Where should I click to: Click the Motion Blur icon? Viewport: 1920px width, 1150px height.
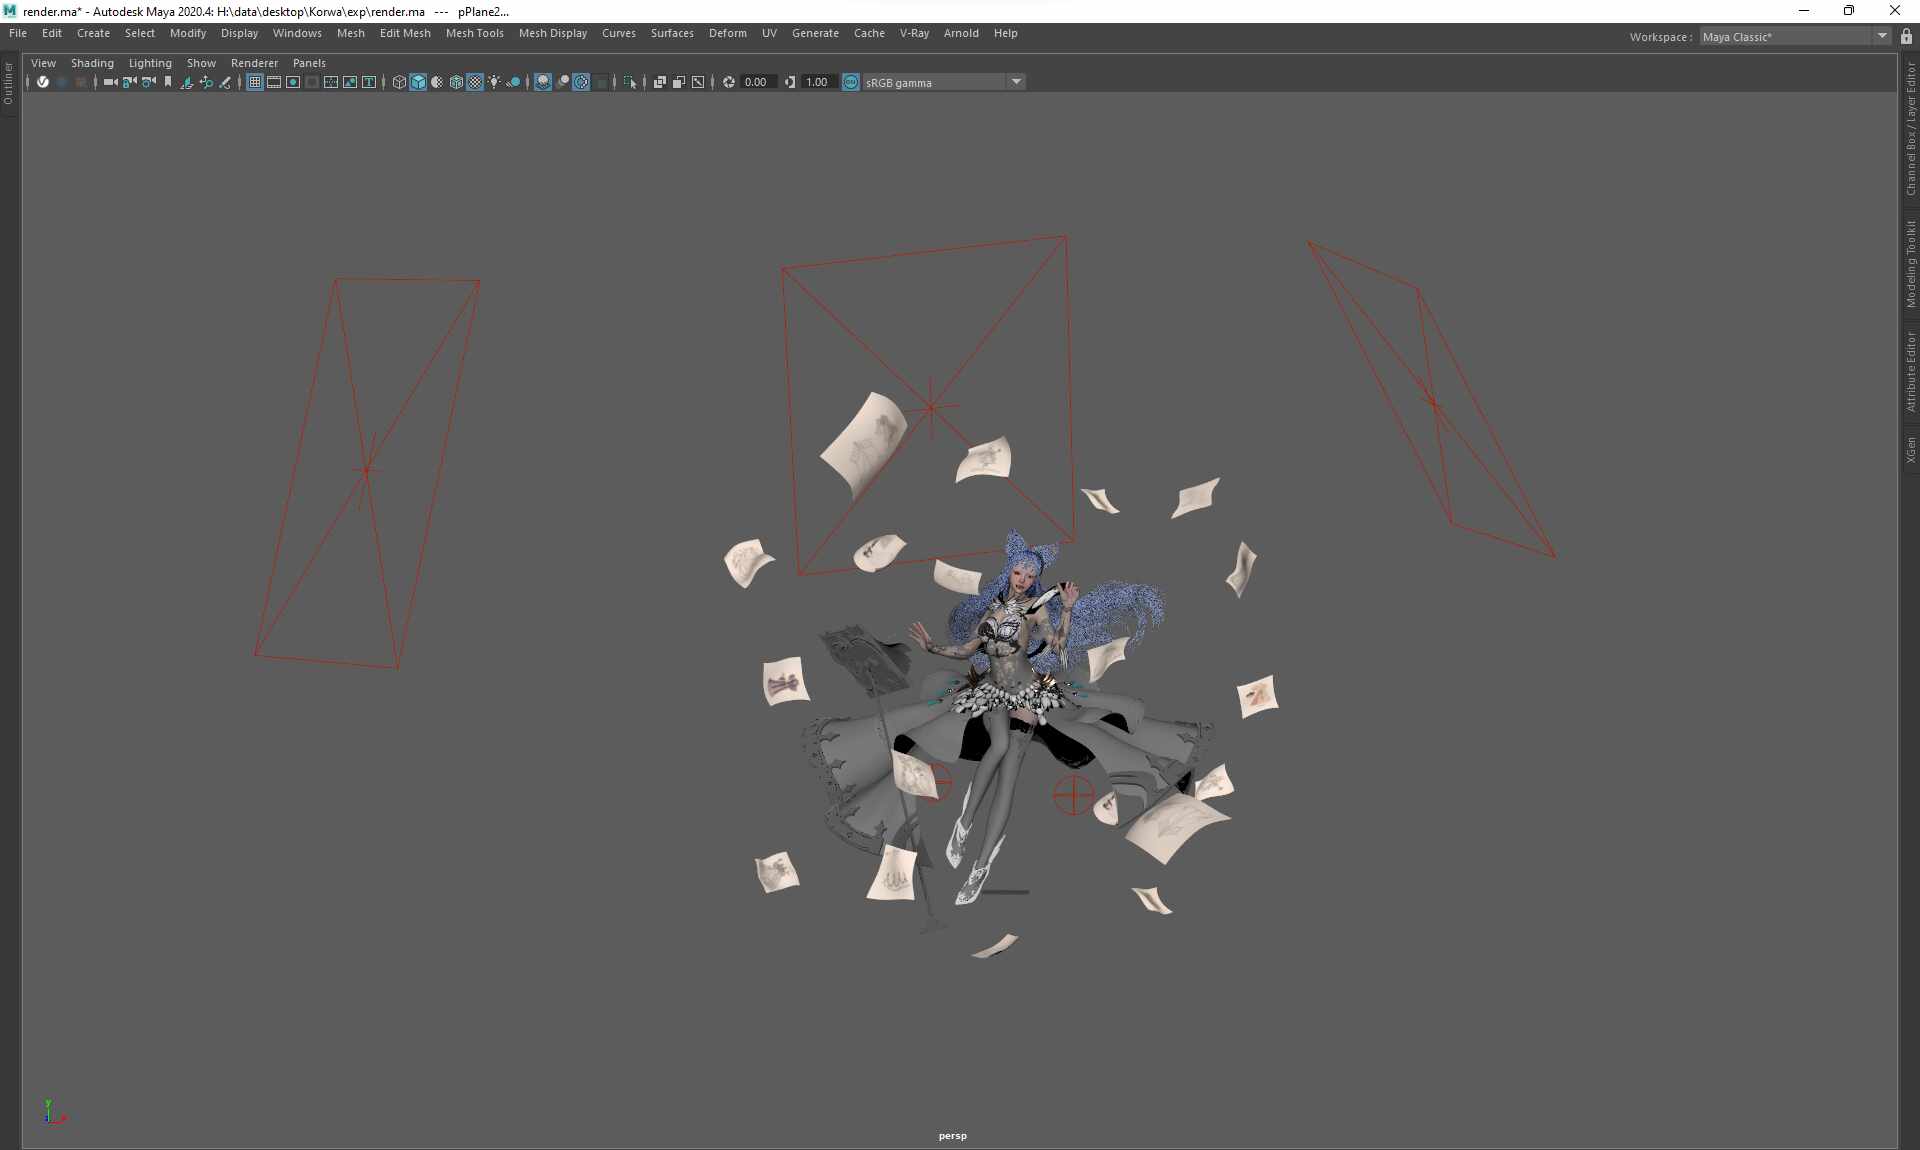[x=563, y=82]
